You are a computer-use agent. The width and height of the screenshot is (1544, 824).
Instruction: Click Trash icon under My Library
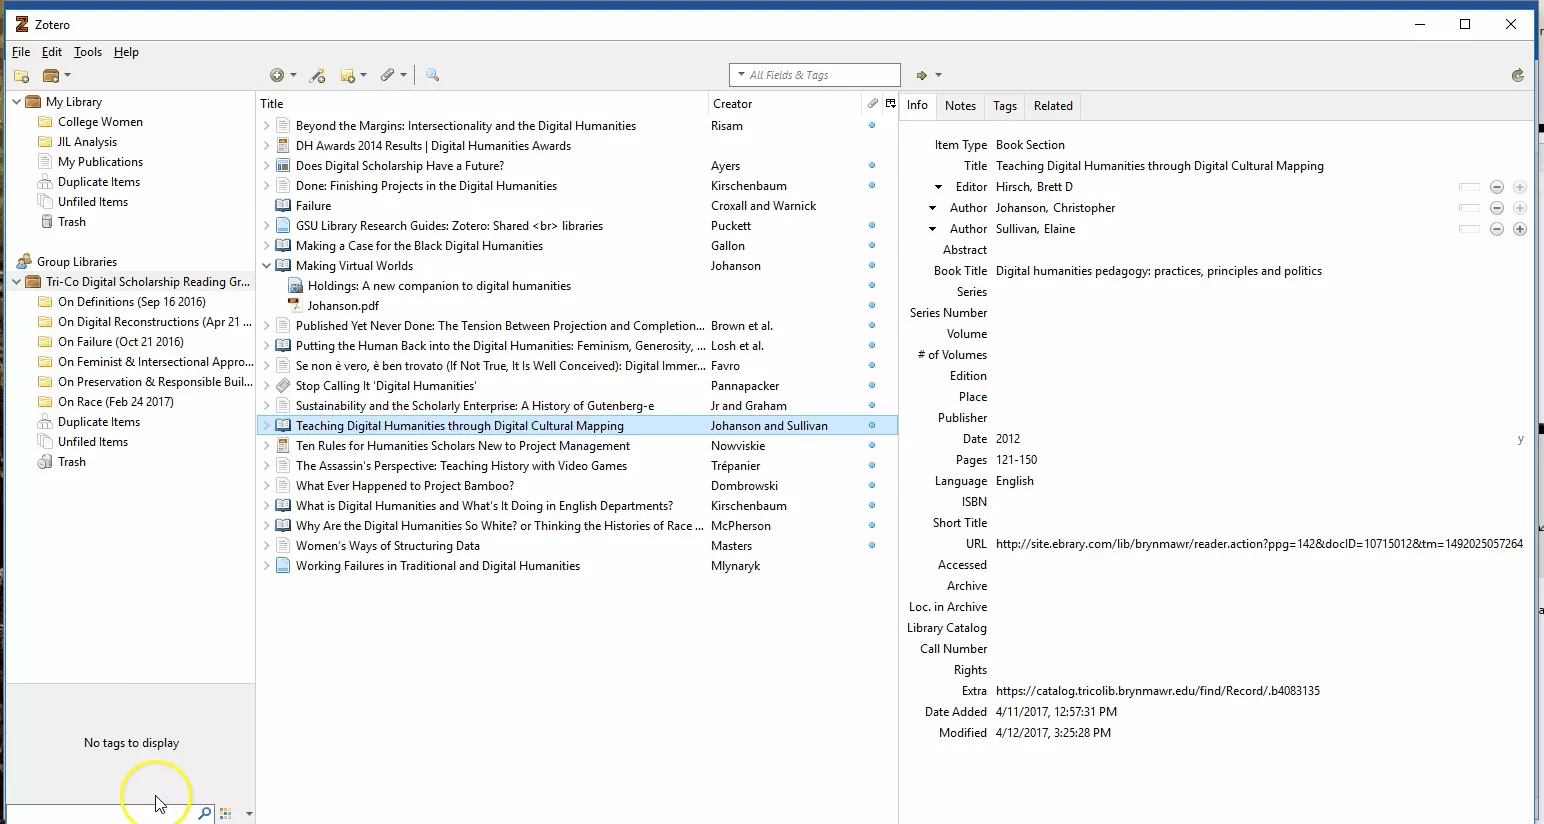coord(46,222)
